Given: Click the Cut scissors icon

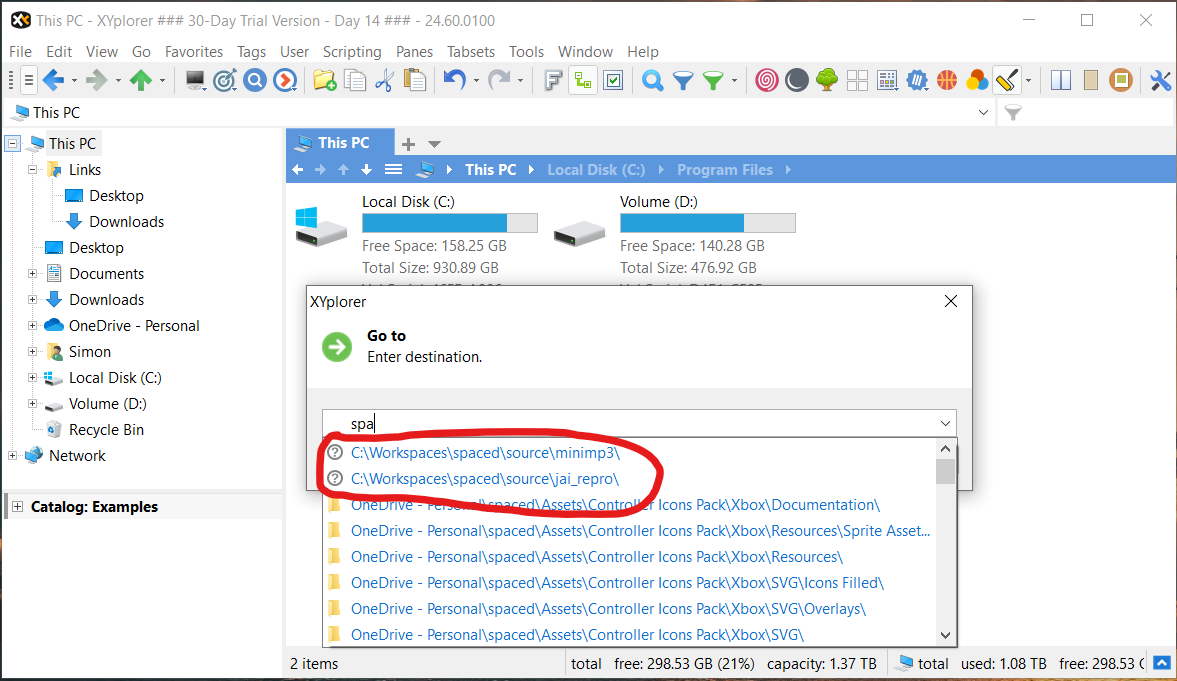Looking at the screenshot, I should click(x=384, y=81).
